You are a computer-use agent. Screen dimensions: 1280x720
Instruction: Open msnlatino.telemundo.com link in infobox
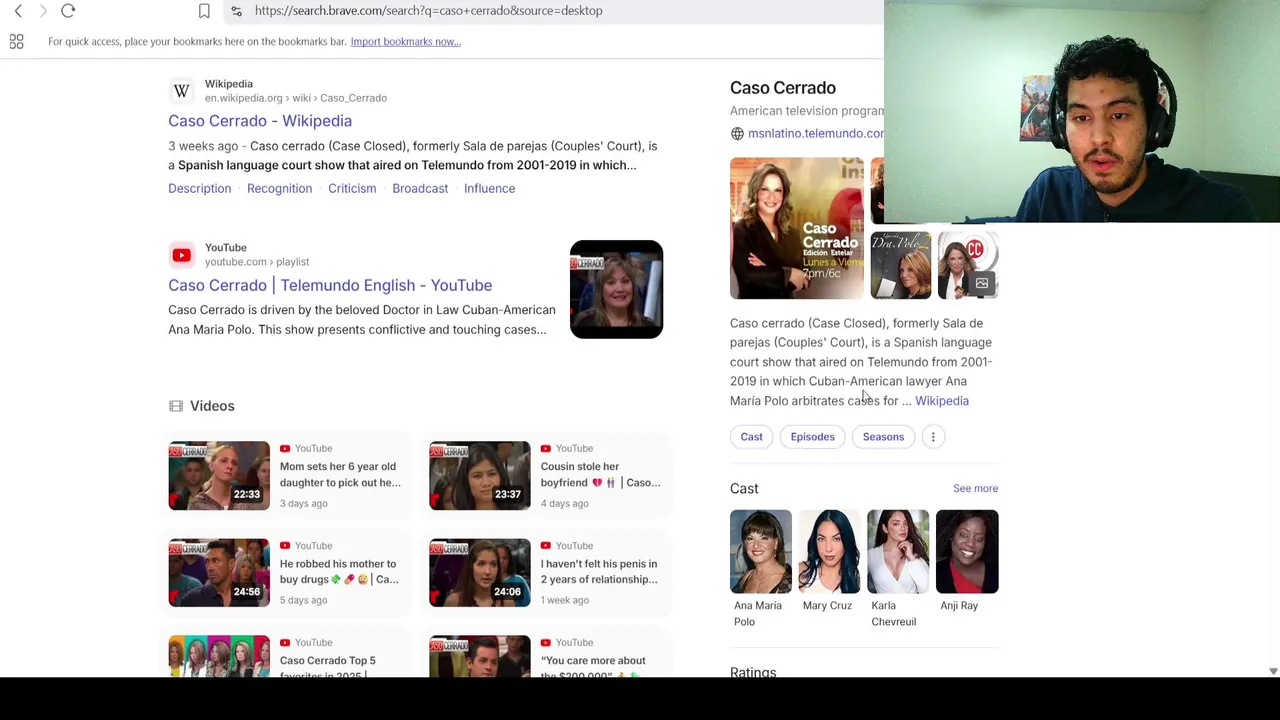[x=815, y=134]
